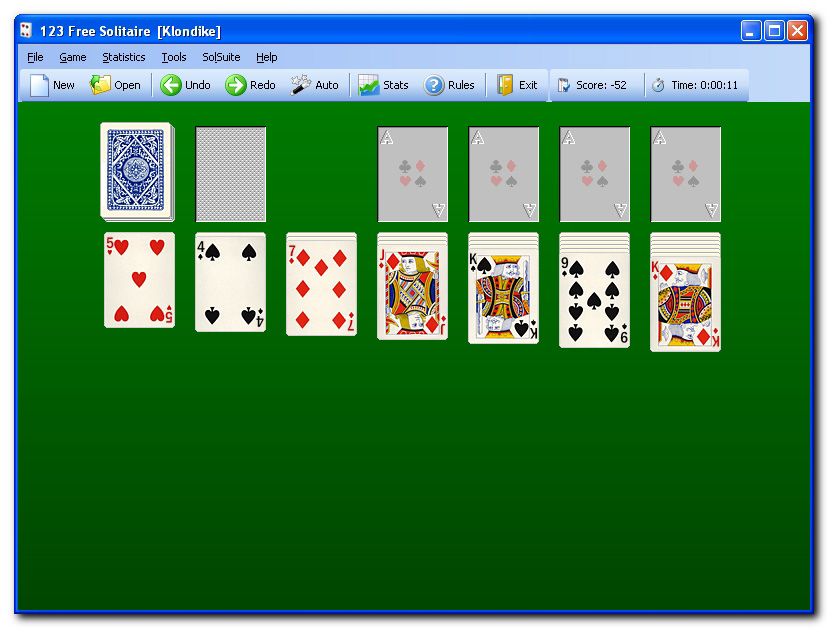
Task: Click the Time: 0:00:11 readout
Action: coord(704,85)
